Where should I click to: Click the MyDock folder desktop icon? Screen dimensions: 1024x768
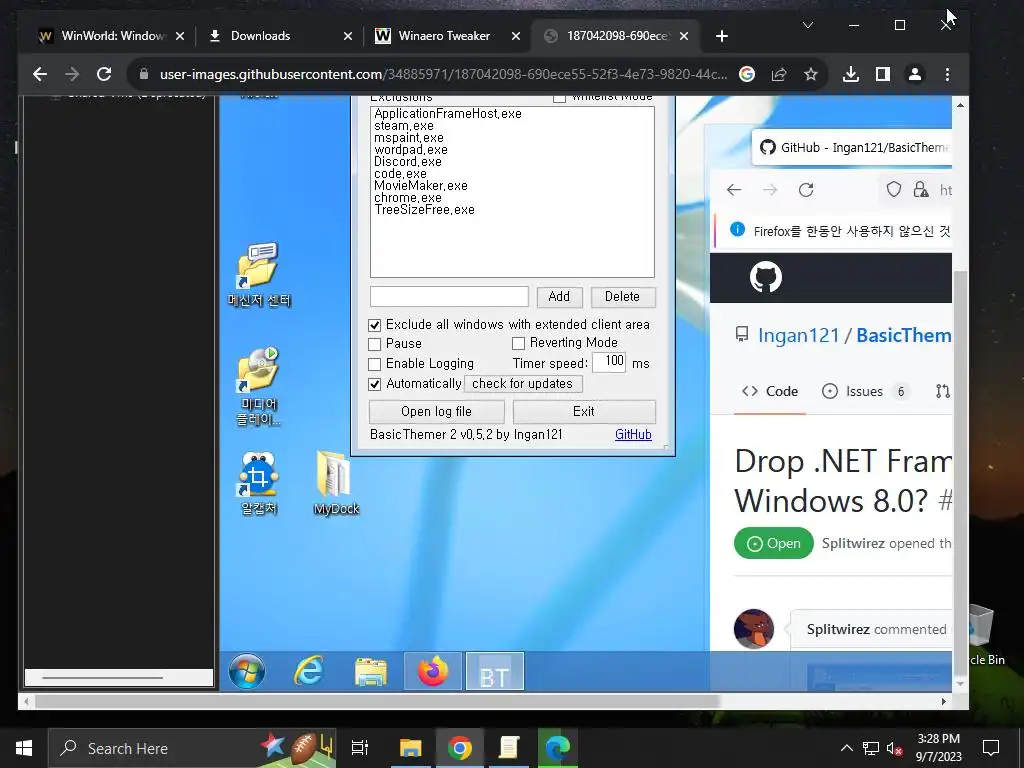(336, 483)
